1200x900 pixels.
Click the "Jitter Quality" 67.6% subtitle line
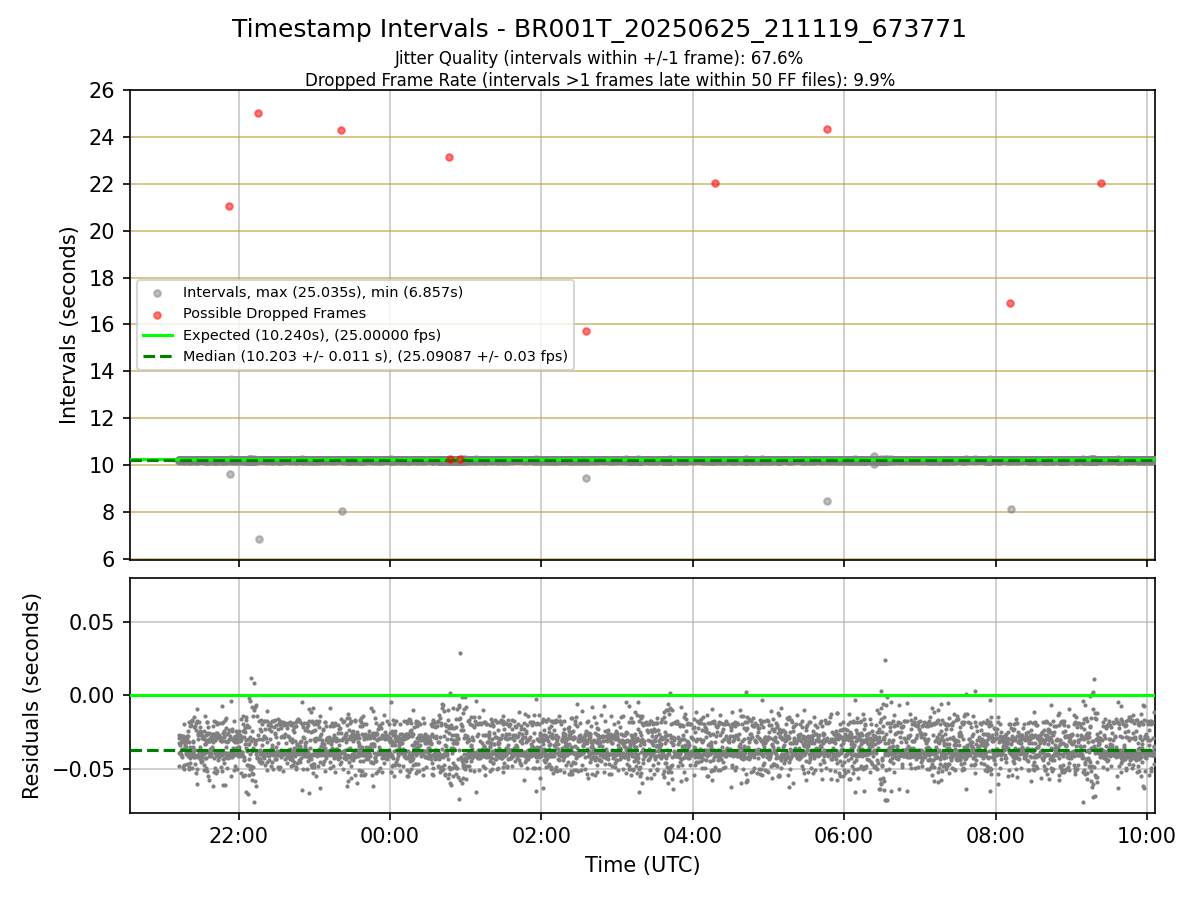click(x=599, y=58)
